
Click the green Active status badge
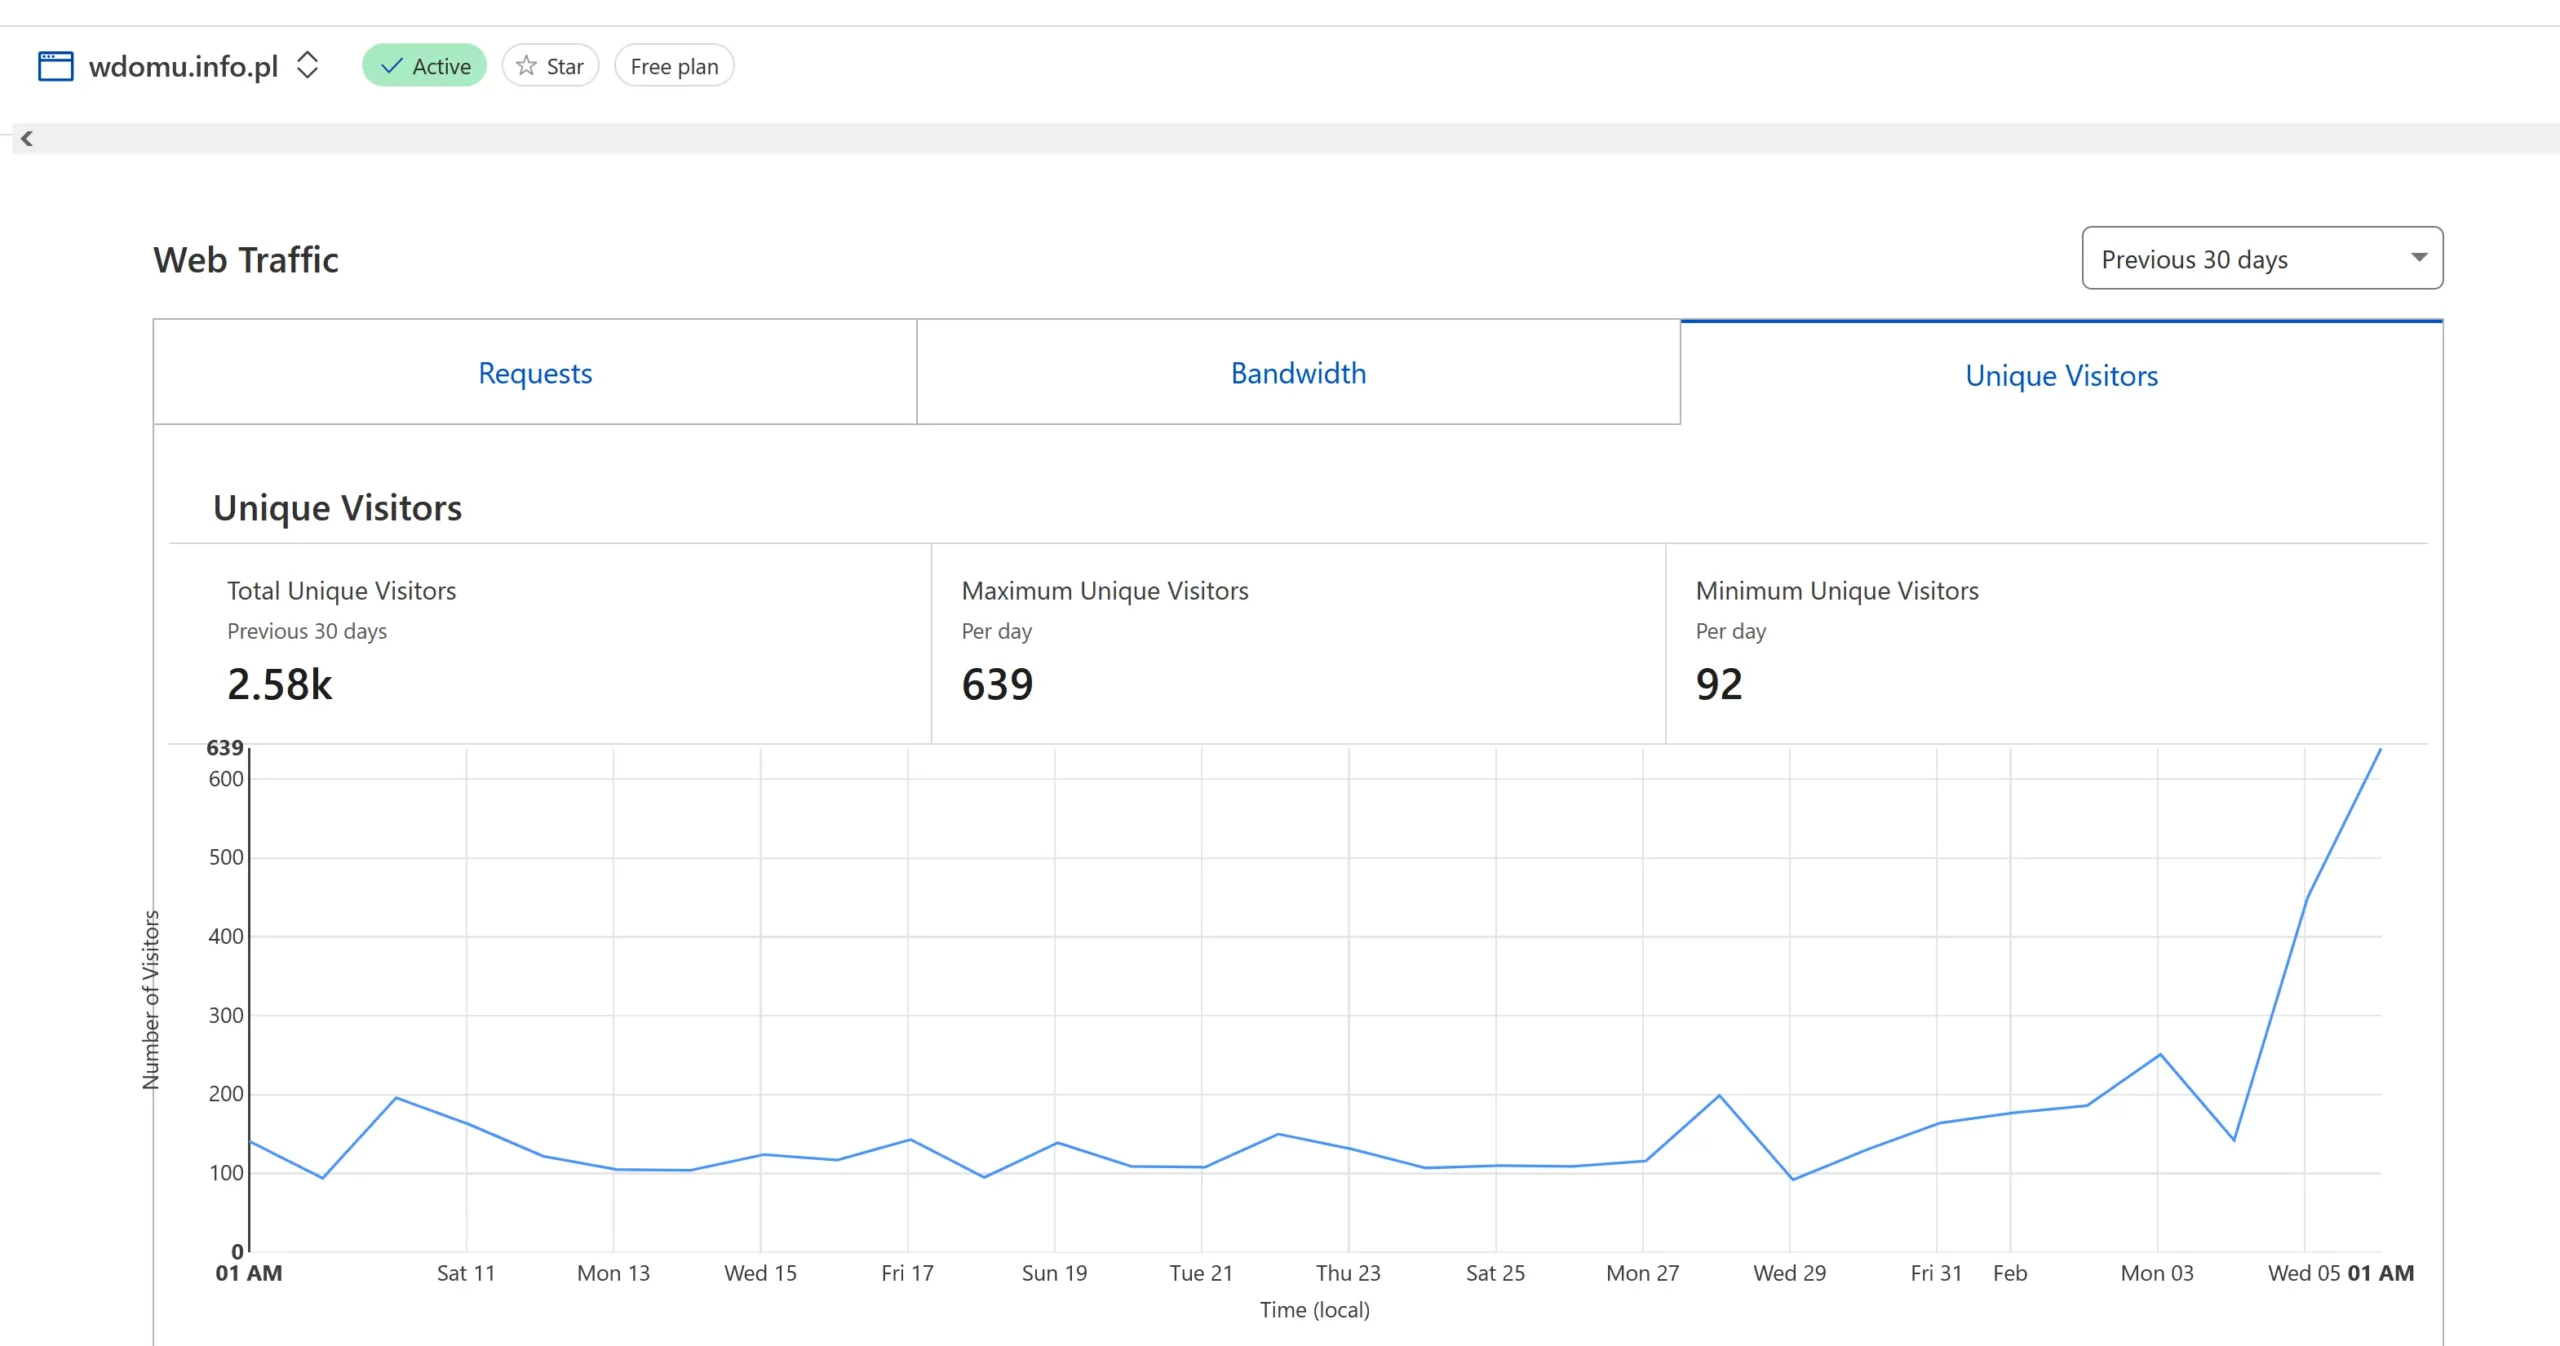424,66
